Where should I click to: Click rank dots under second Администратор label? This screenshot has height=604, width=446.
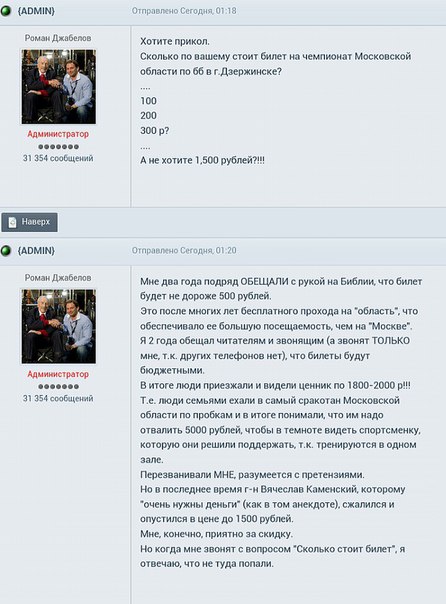59,386
